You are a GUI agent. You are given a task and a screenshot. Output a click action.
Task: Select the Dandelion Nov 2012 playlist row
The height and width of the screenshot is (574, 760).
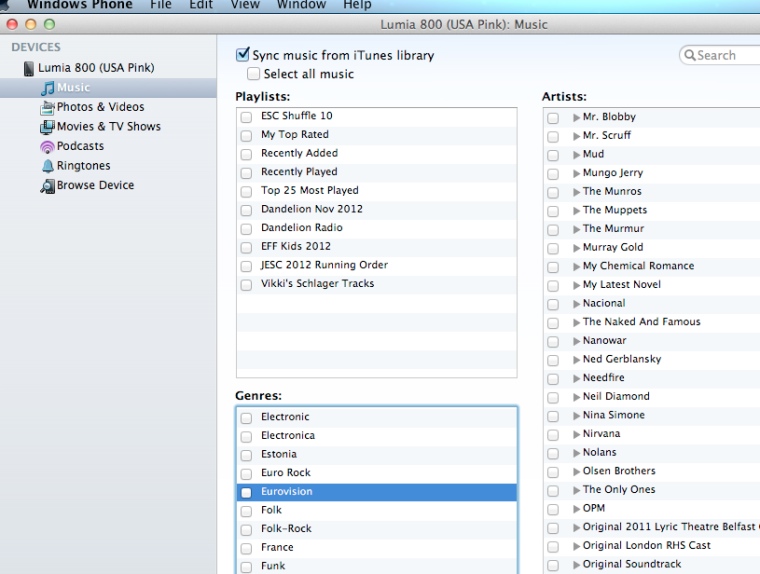coord(377,209)
